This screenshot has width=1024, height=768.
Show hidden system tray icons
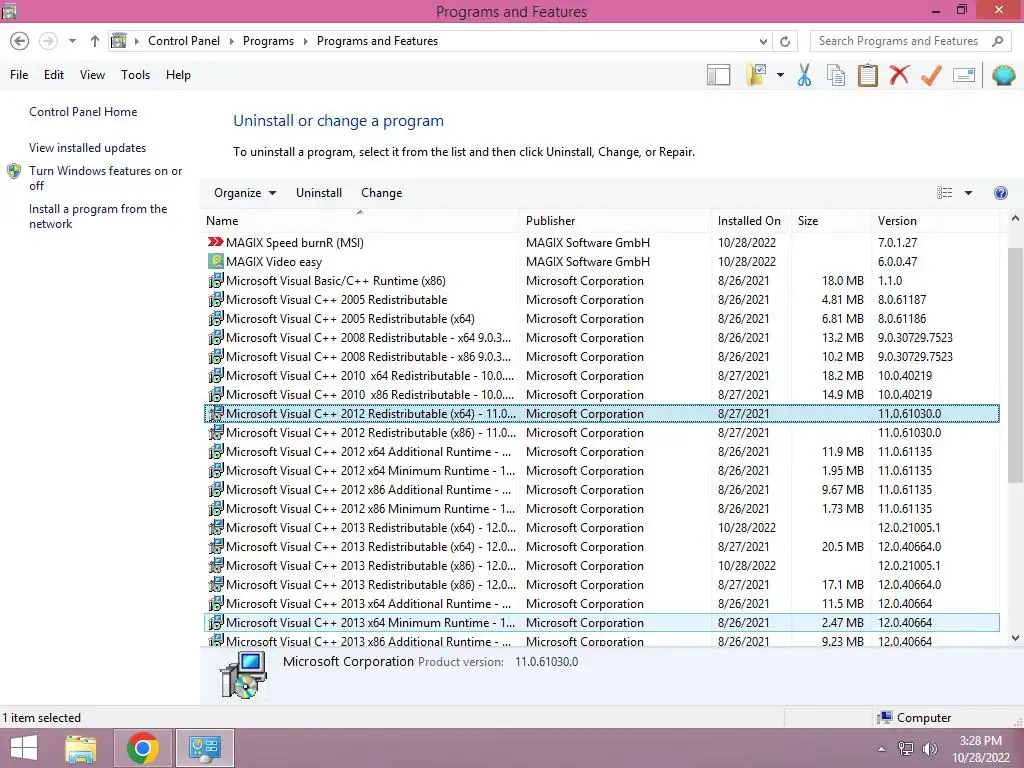pyautogui.click(x=881, y=749)
